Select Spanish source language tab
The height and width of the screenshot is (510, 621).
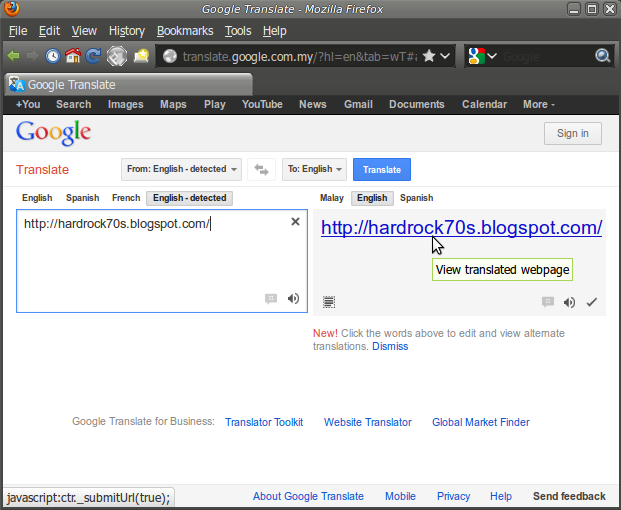pos(82,198)
